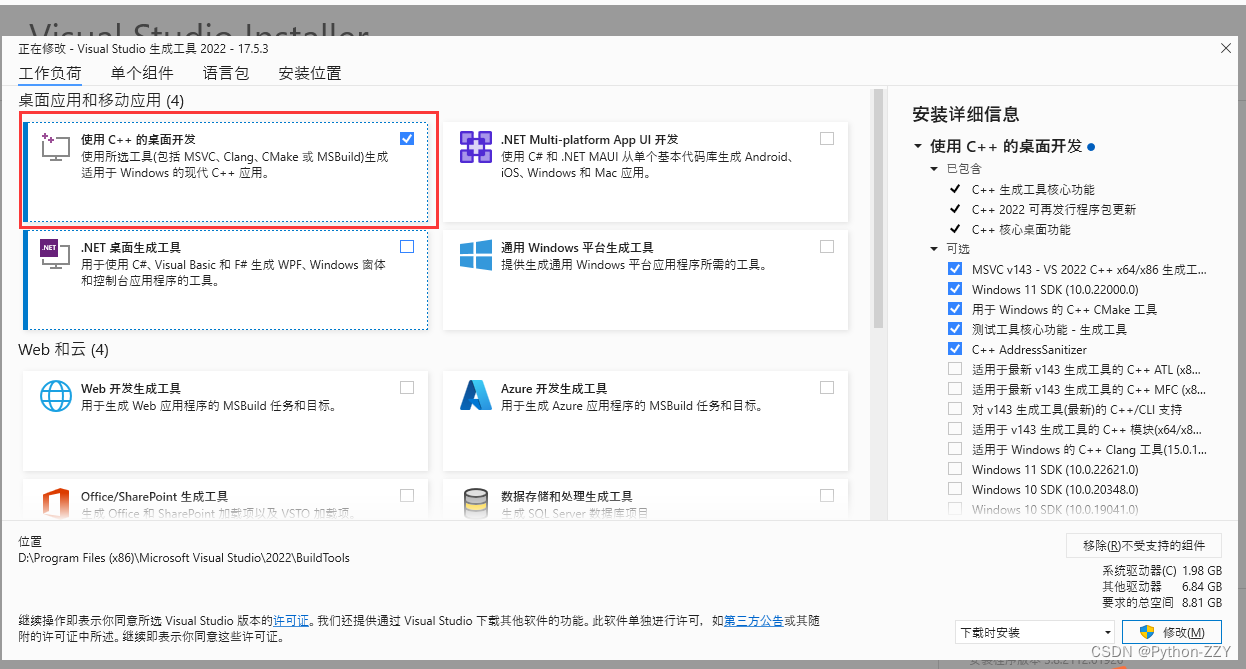Close the modify dialog with X button

1226,48
